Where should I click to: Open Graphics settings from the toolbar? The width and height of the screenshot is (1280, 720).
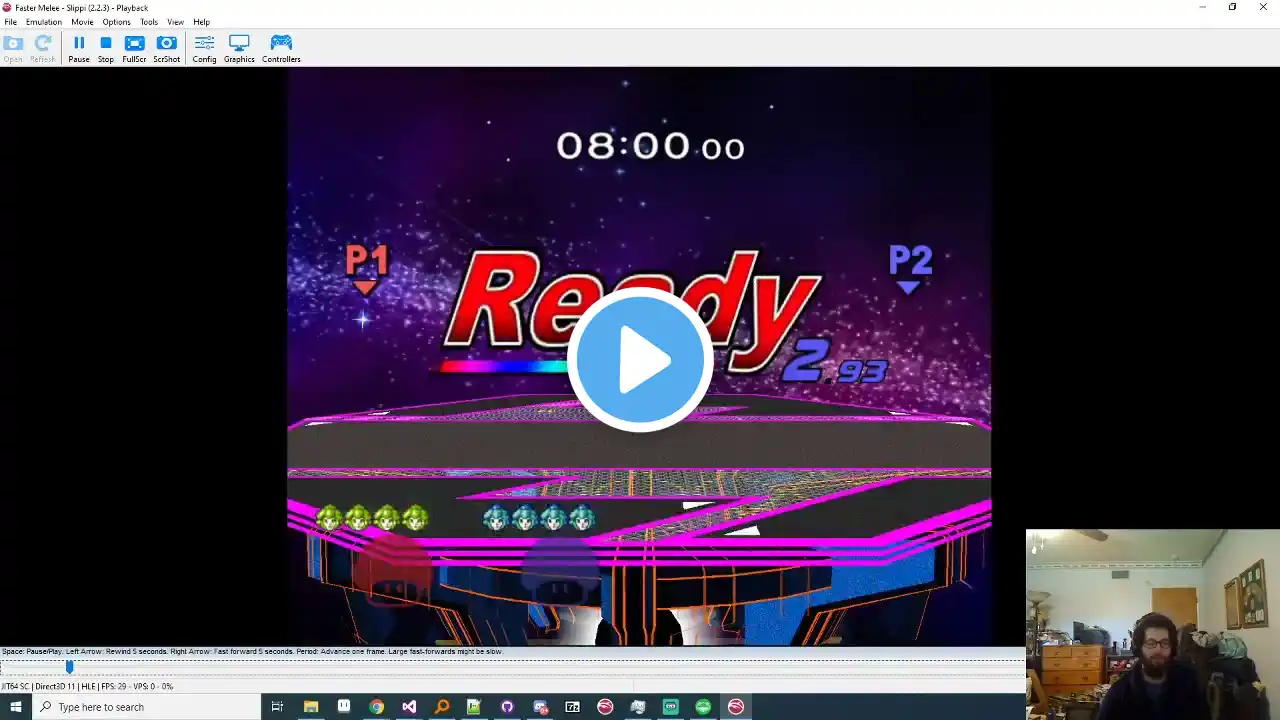[239, 48]
